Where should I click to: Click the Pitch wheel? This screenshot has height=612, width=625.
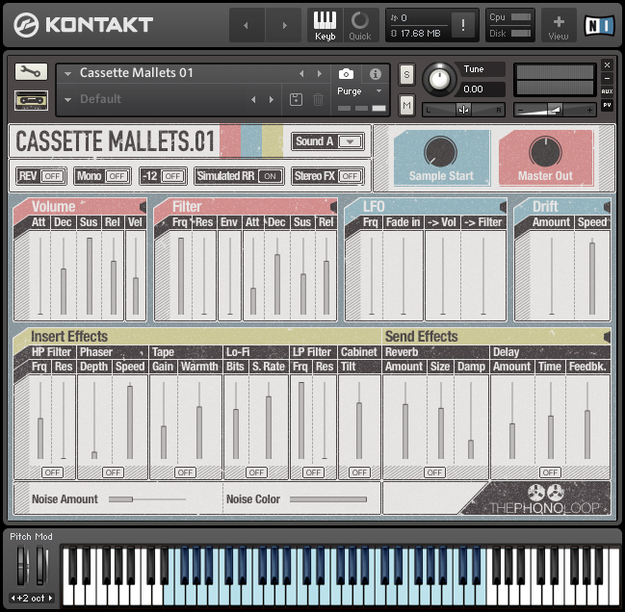[x=22, y=565]
